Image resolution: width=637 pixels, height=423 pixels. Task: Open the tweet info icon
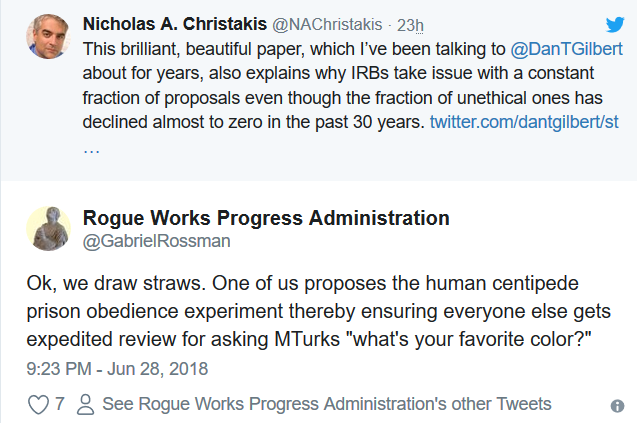pyautogui.click(x=617, y=405)
